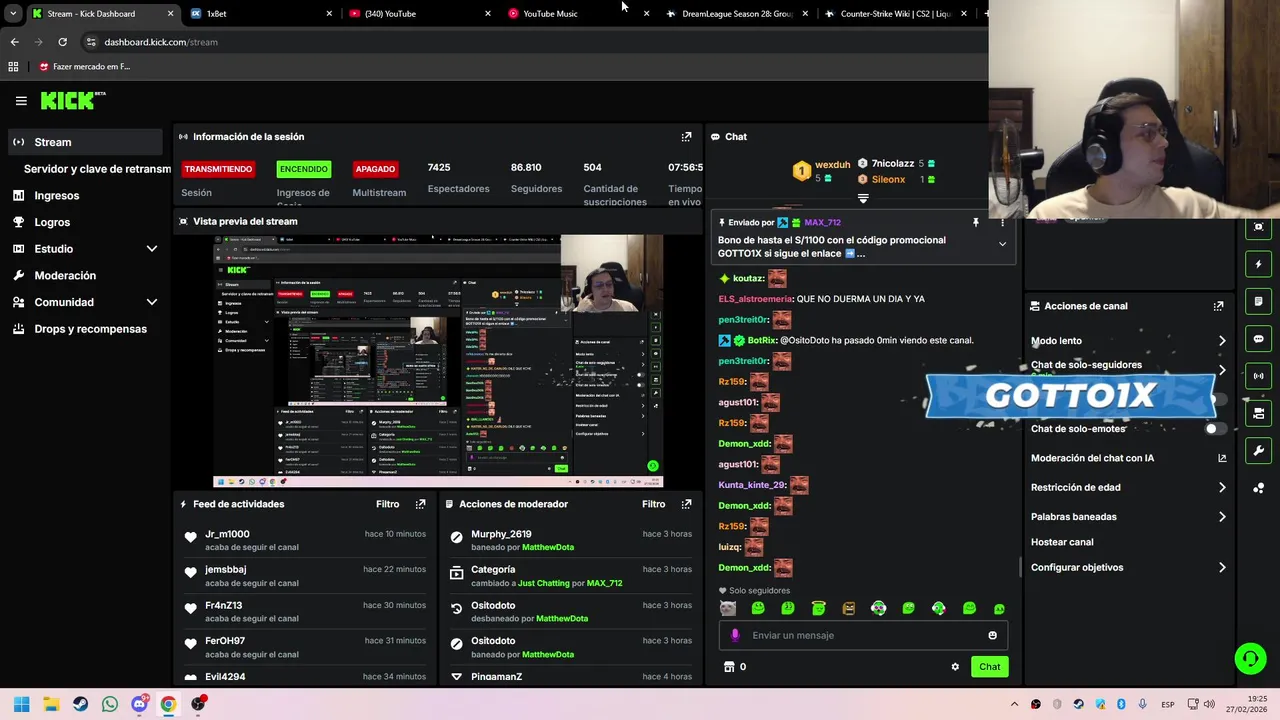Open Stream in the sidebar
Image resolution: width=1280 pixels, height=720 pixels.
tap(85, 142)
